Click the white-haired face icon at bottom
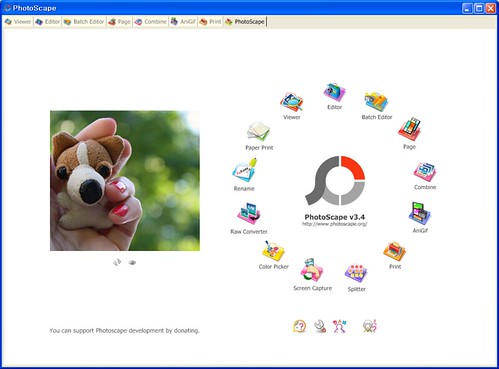499x369 pixels. [370, 326]
